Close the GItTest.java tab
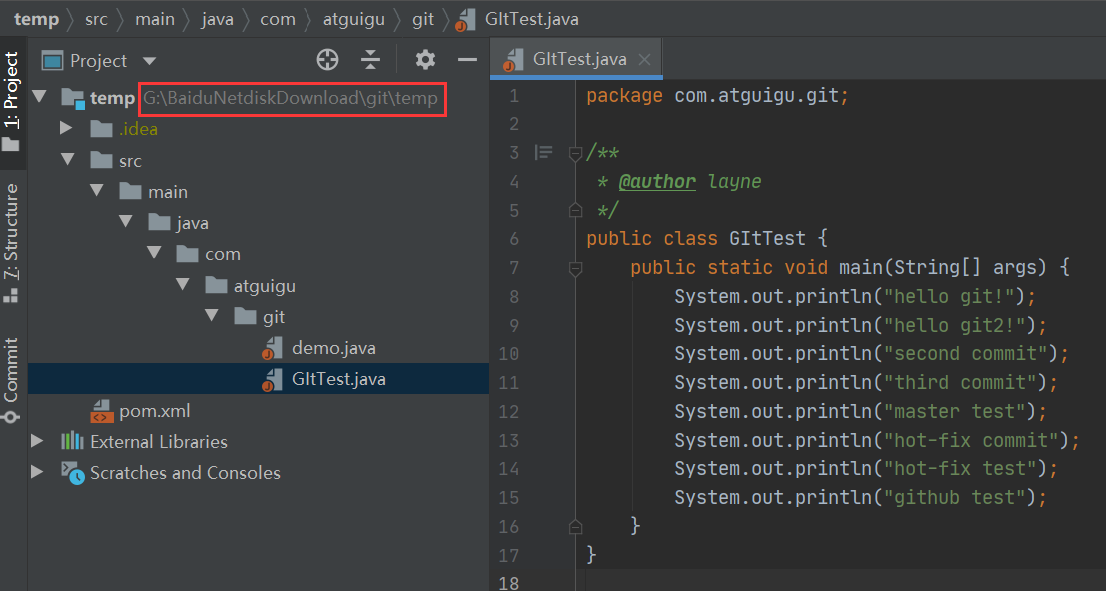The height and width of the screenshot is (591, 1106). click(x=645, y=60)
